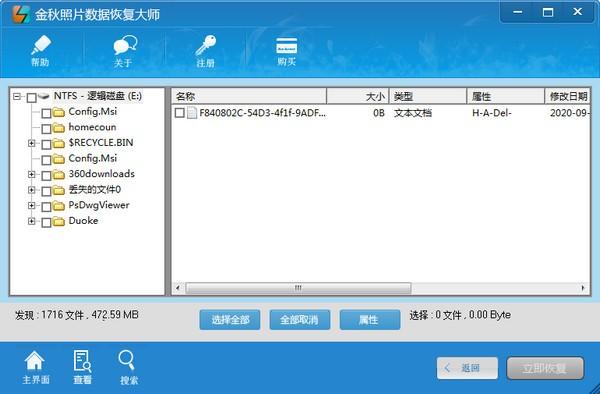Maximize the window

click(x=548, y=12)
